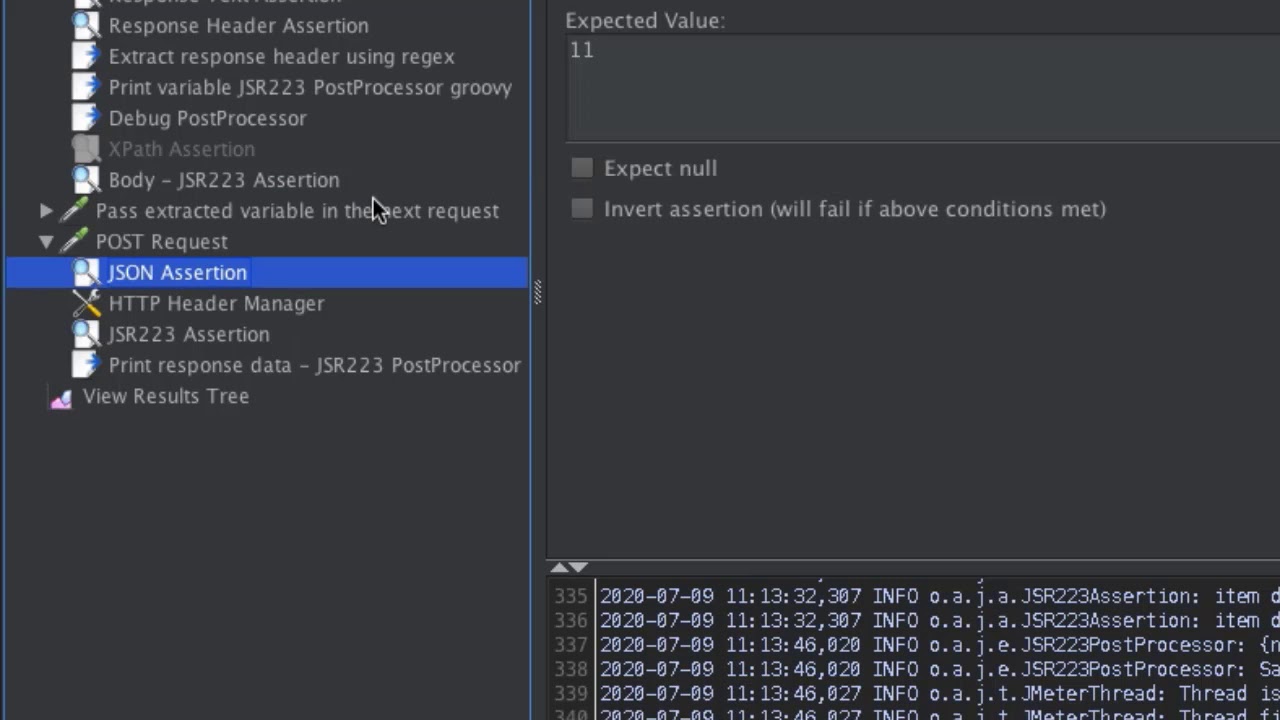The width and height of the screenshot is (1280, 720).
Task: Select the POST Request sampler
Action: [161, 242]
